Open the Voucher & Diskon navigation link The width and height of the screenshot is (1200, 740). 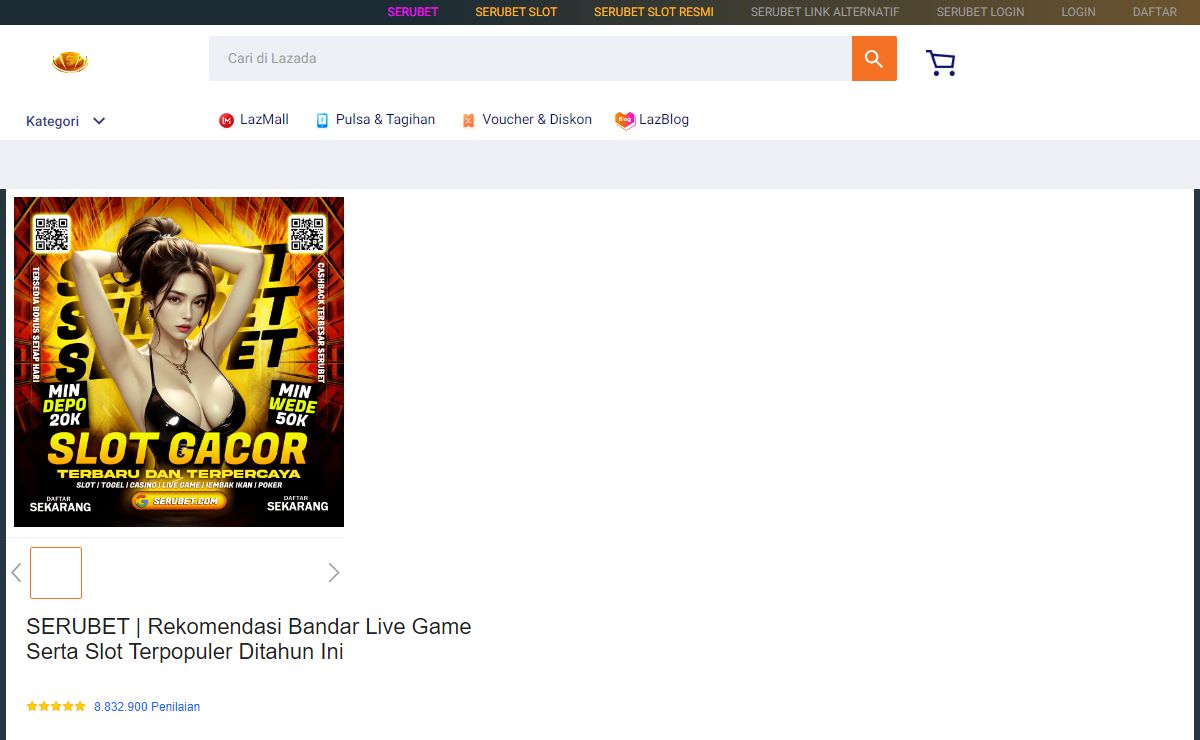[x=537, y=120]
